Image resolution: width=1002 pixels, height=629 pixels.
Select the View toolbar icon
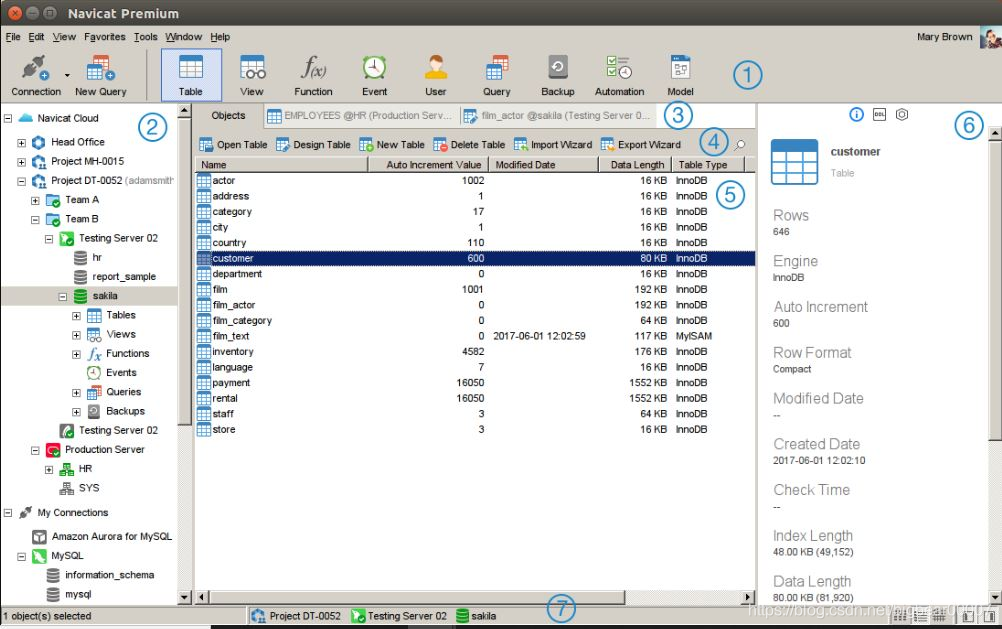(x=252, y=75)
